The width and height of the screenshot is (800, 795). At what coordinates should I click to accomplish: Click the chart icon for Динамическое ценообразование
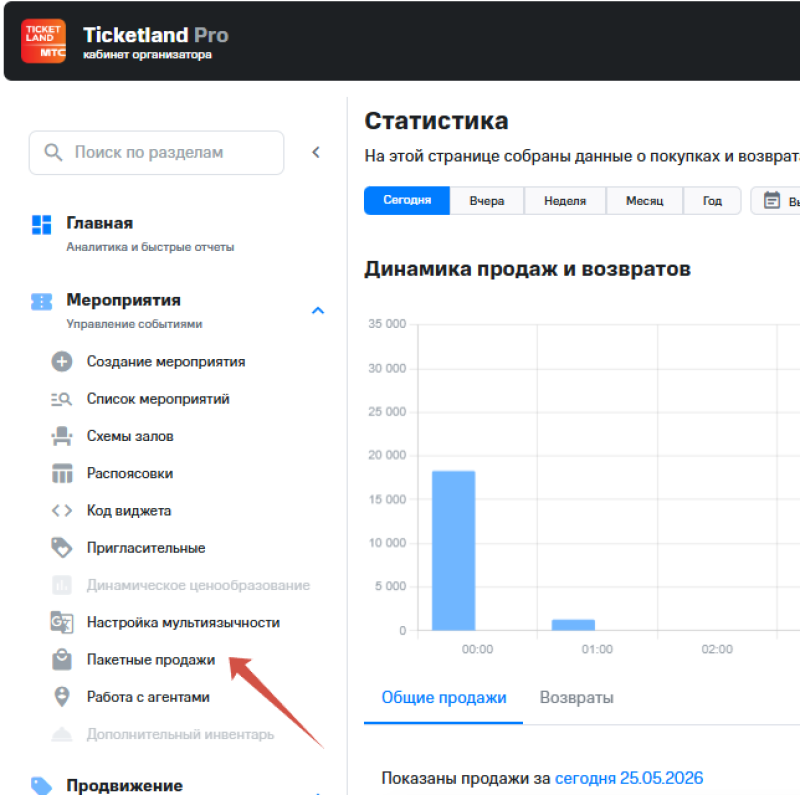pos(62,585)
